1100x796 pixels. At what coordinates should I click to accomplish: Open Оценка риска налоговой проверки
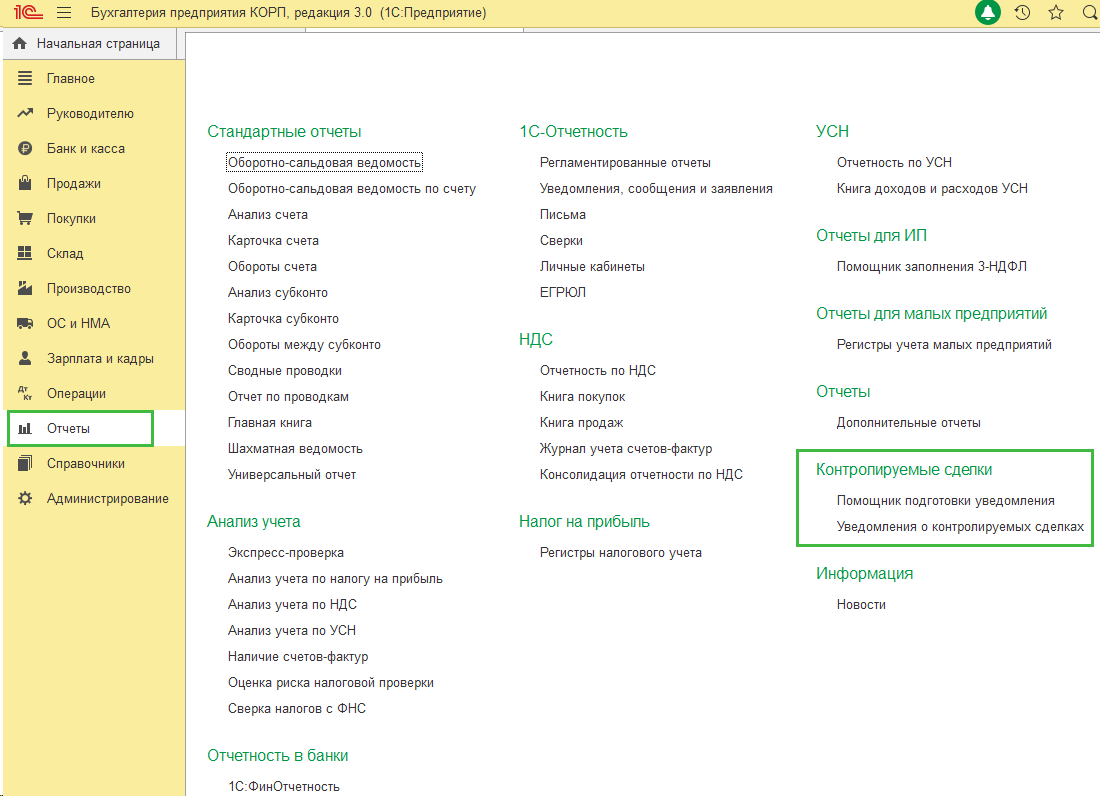(330, 682)
